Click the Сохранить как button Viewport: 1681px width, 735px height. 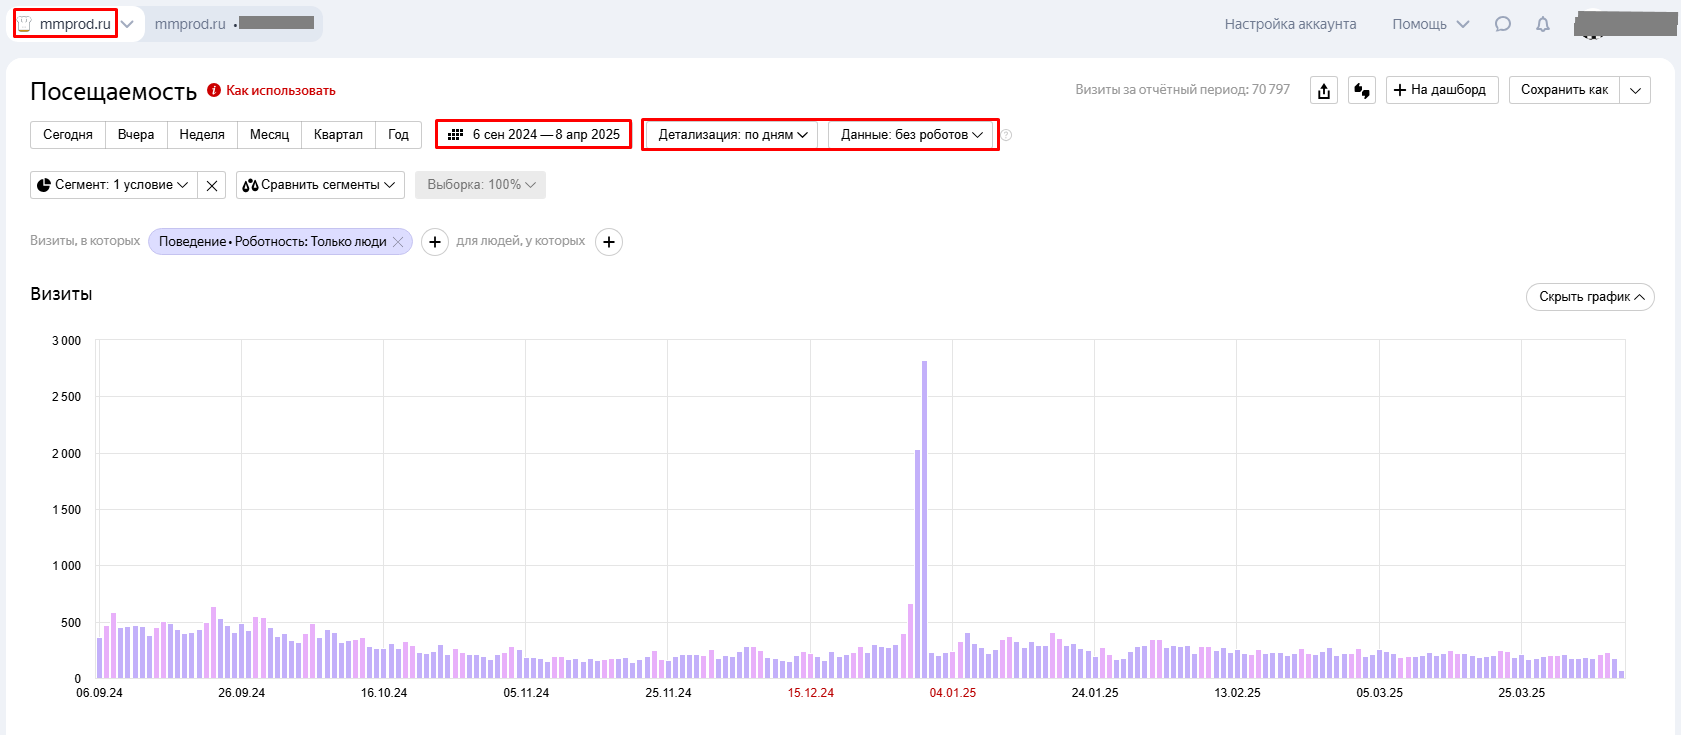click(1565, 90)
